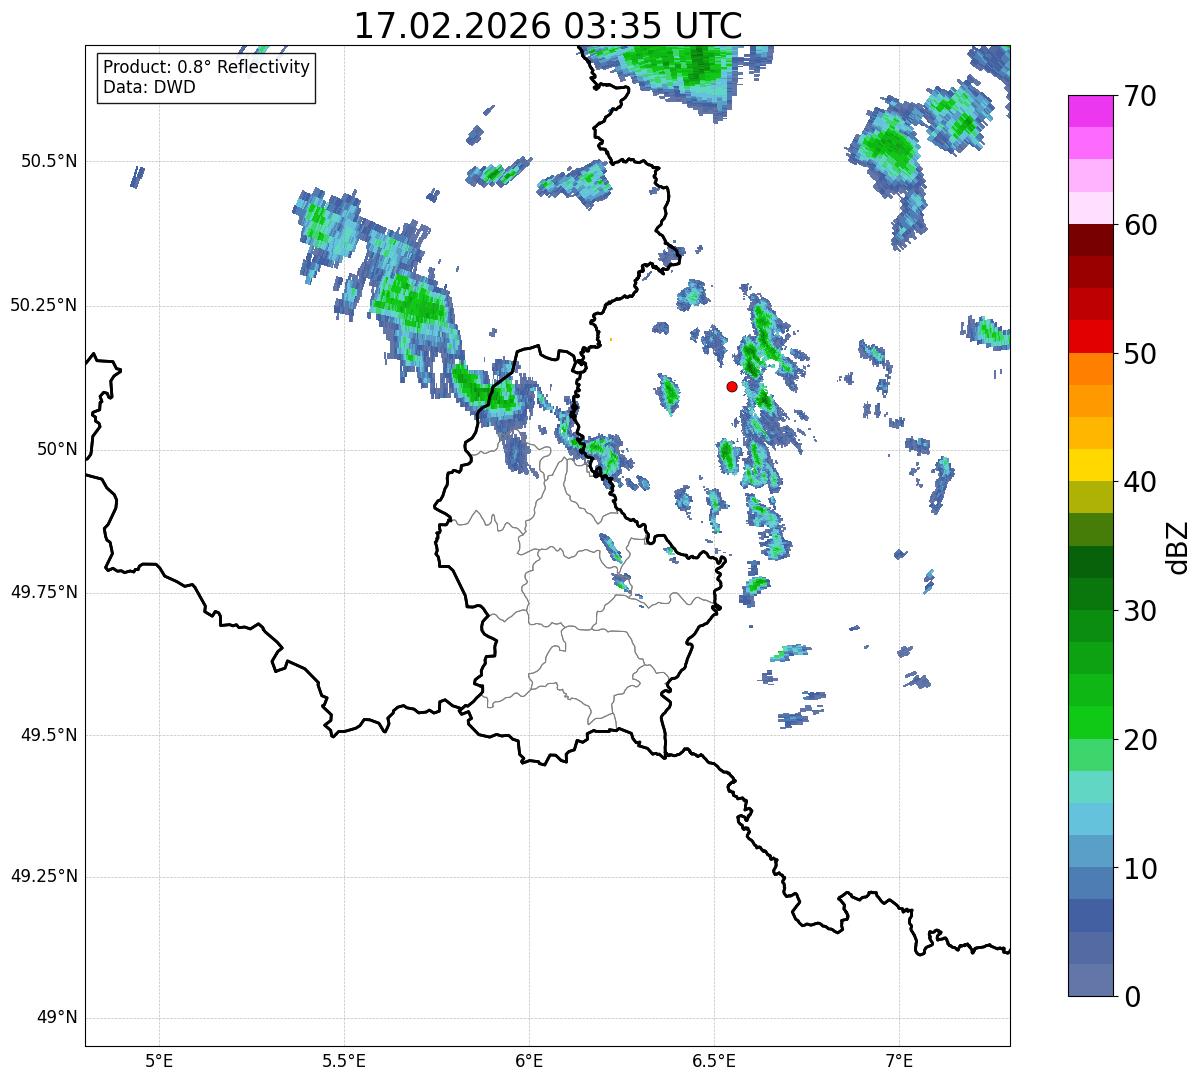Click the '6.5°E' longitude label
Viewport: 1202px width, 1081px height.
tap(714, 1060)
